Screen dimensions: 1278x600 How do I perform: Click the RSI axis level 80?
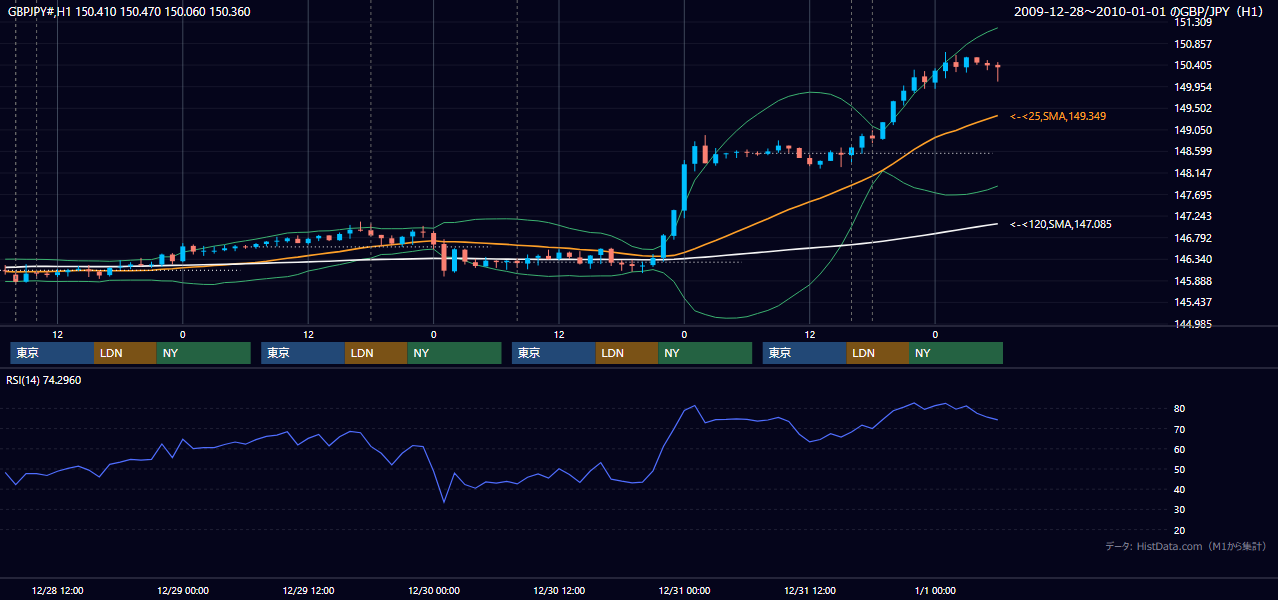[1180, 409]
